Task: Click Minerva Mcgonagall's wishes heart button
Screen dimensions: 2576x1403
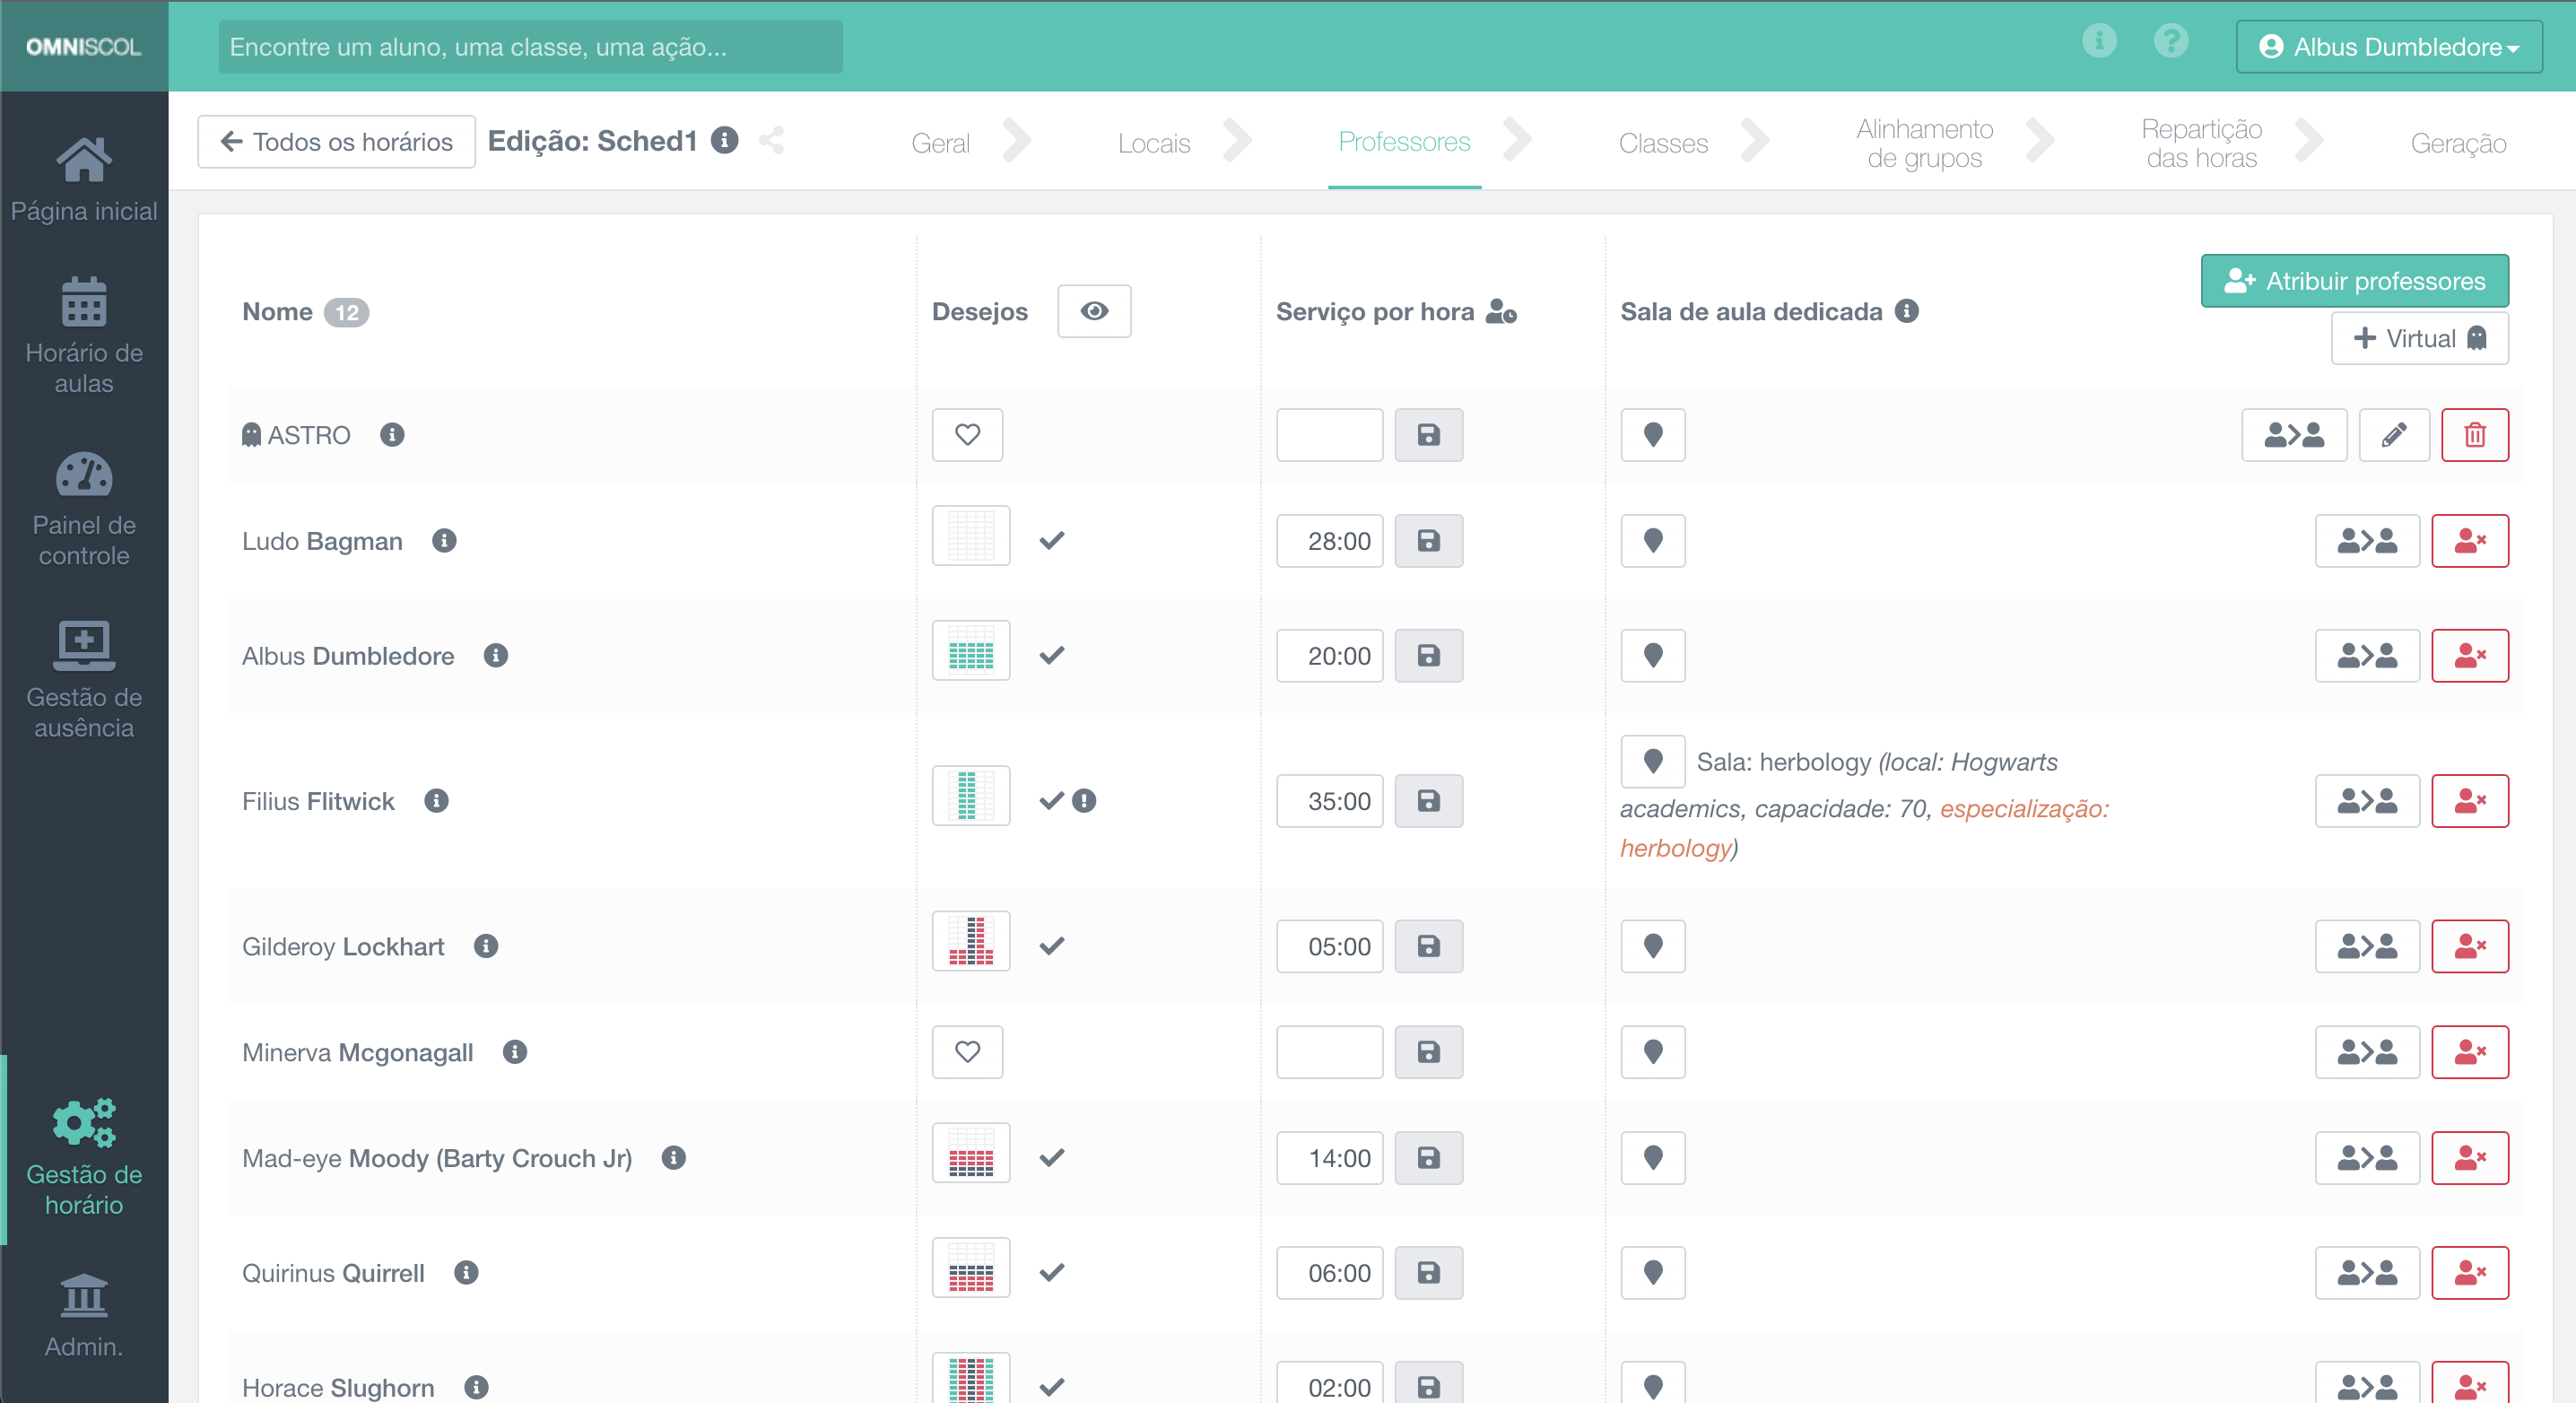Action: click(967, 1052)
